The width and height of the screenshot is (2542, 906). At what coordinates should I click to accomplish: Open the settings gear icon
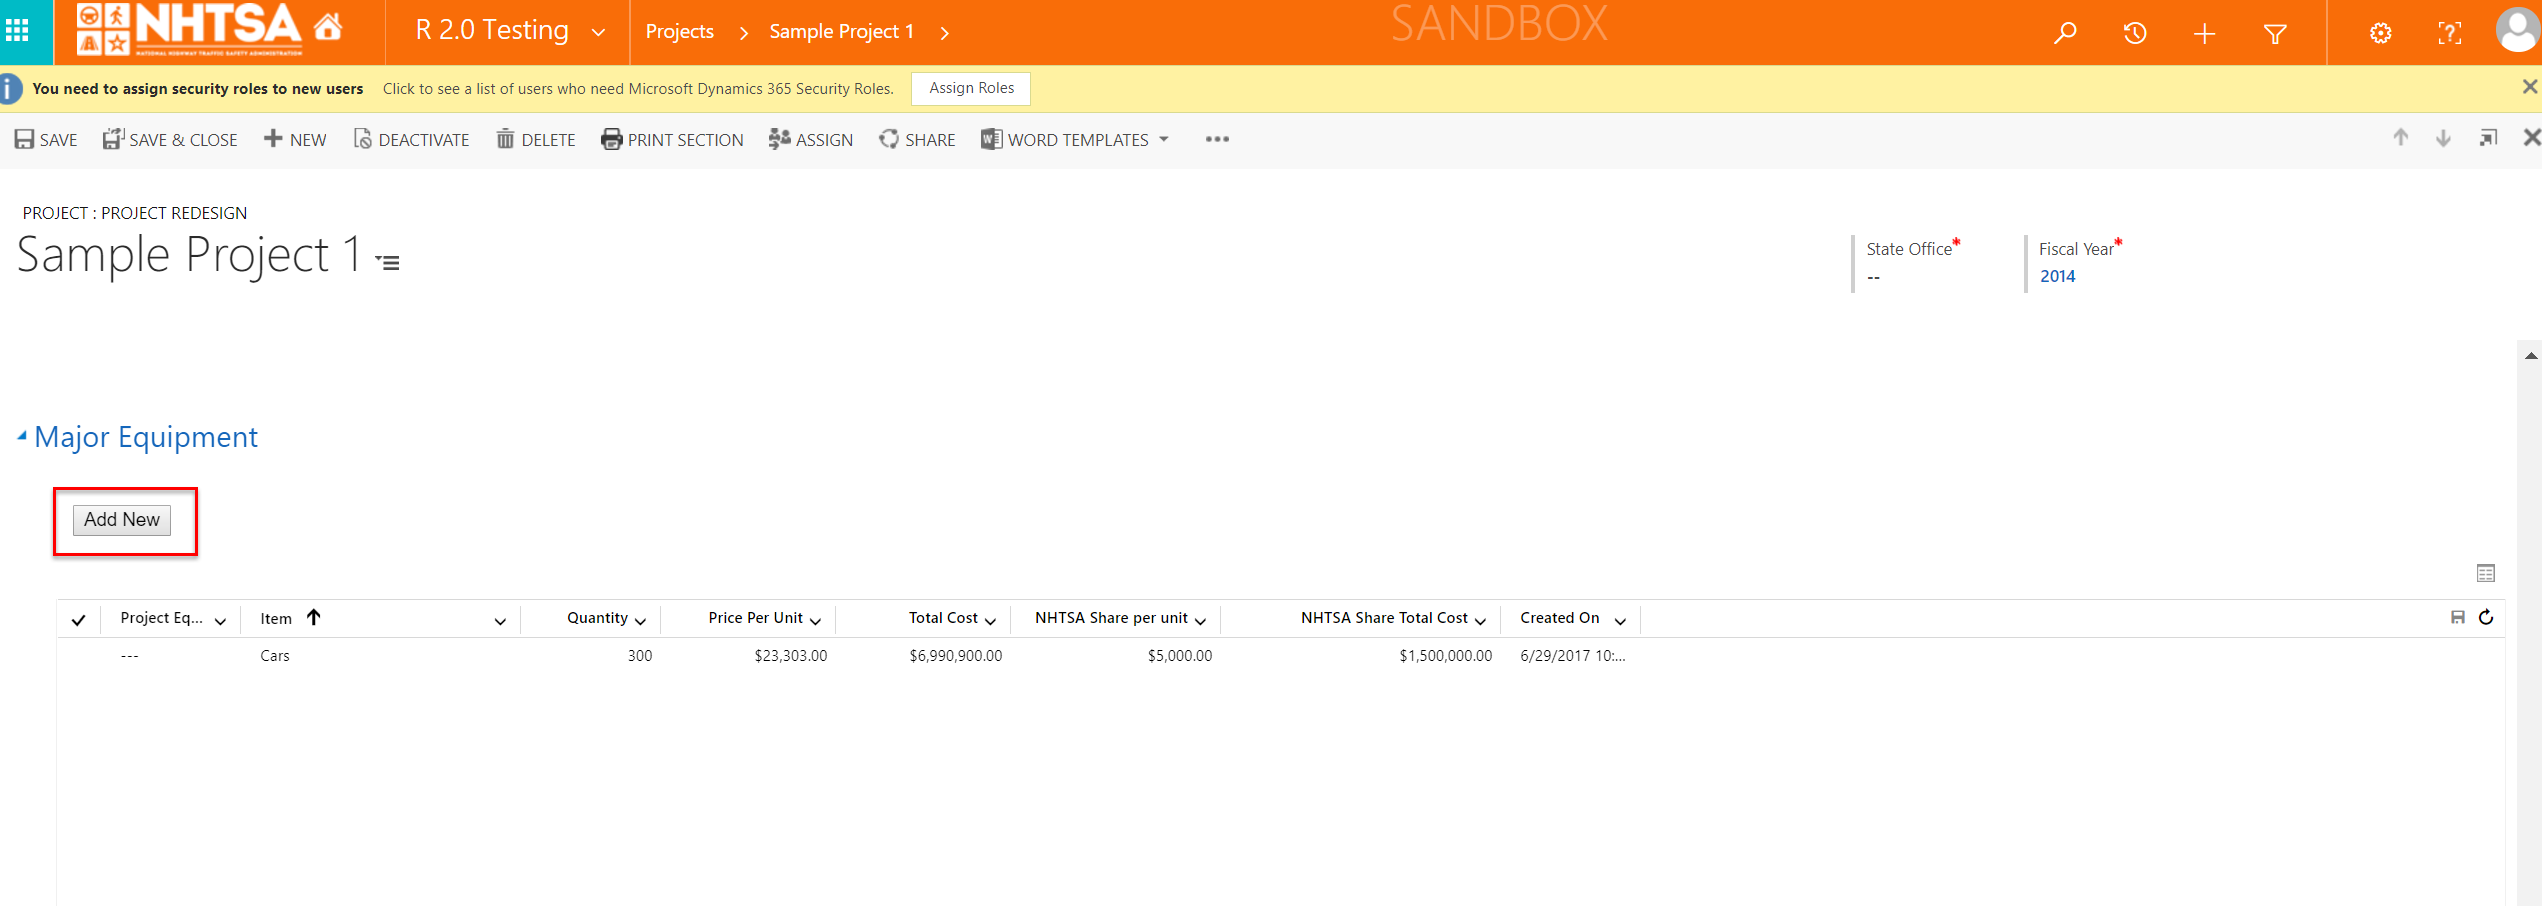(2381, 34)
